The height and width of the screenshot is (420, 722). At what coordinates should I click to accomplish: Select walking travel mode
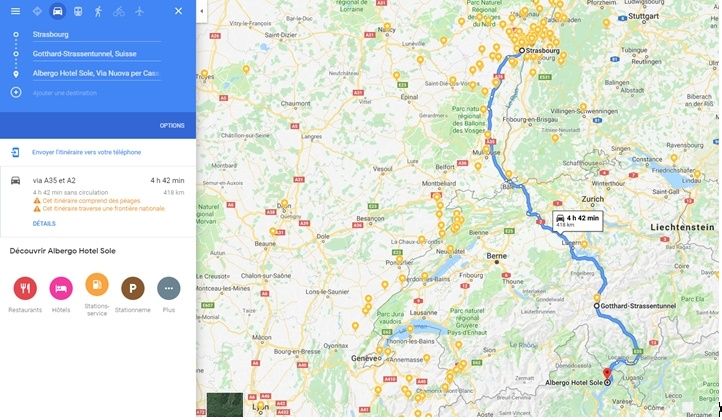pos(98,11)
